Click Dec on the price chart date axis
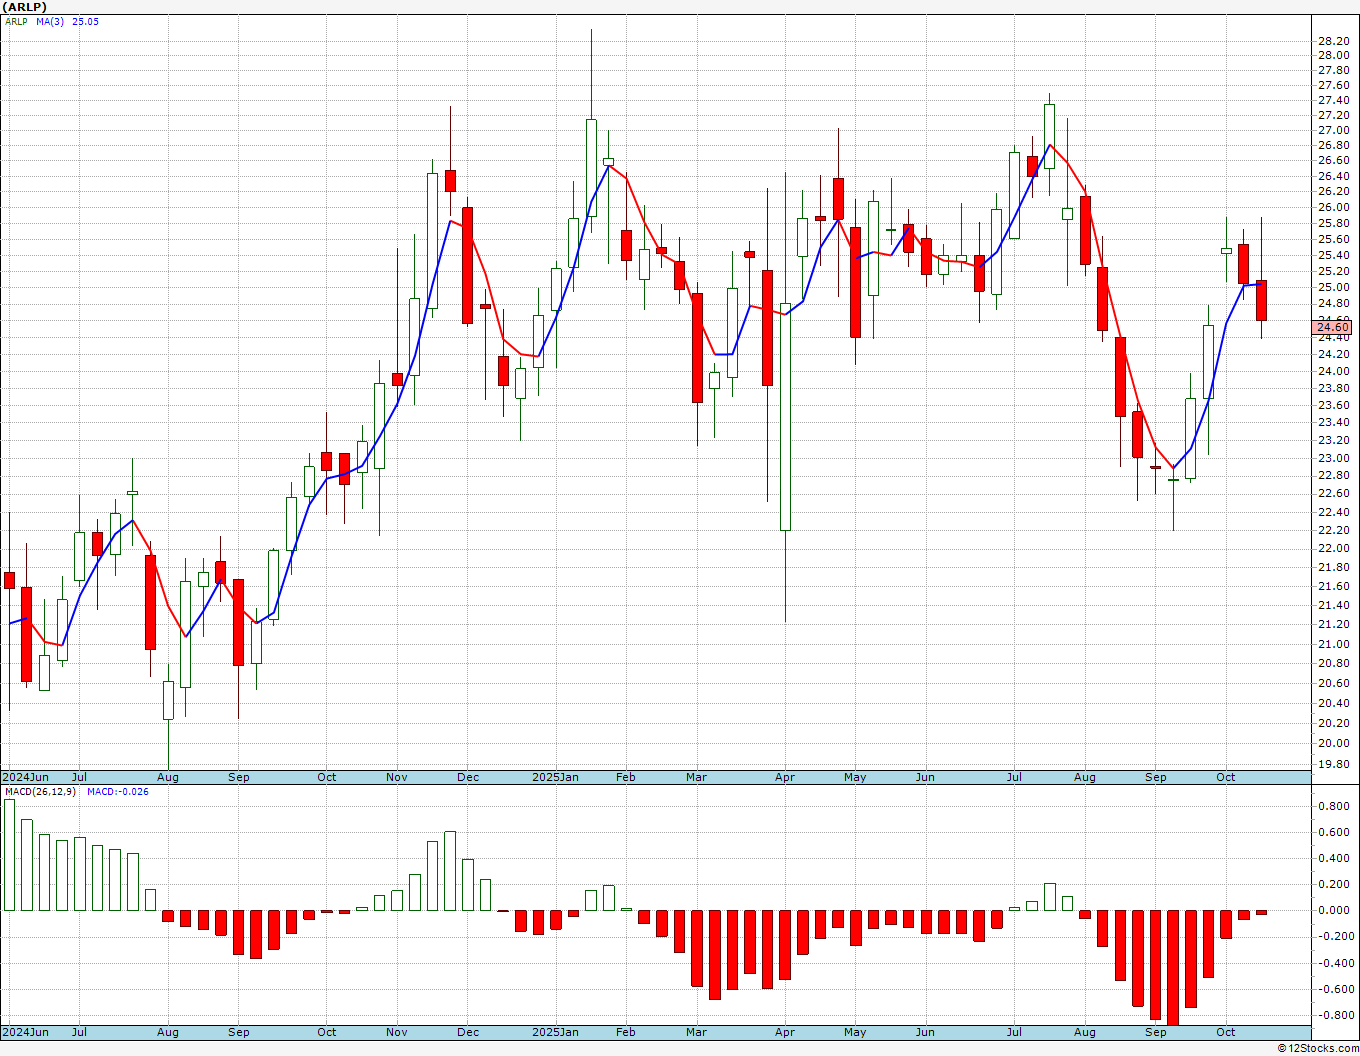The image size is (1360, 1056). [468, 777]
